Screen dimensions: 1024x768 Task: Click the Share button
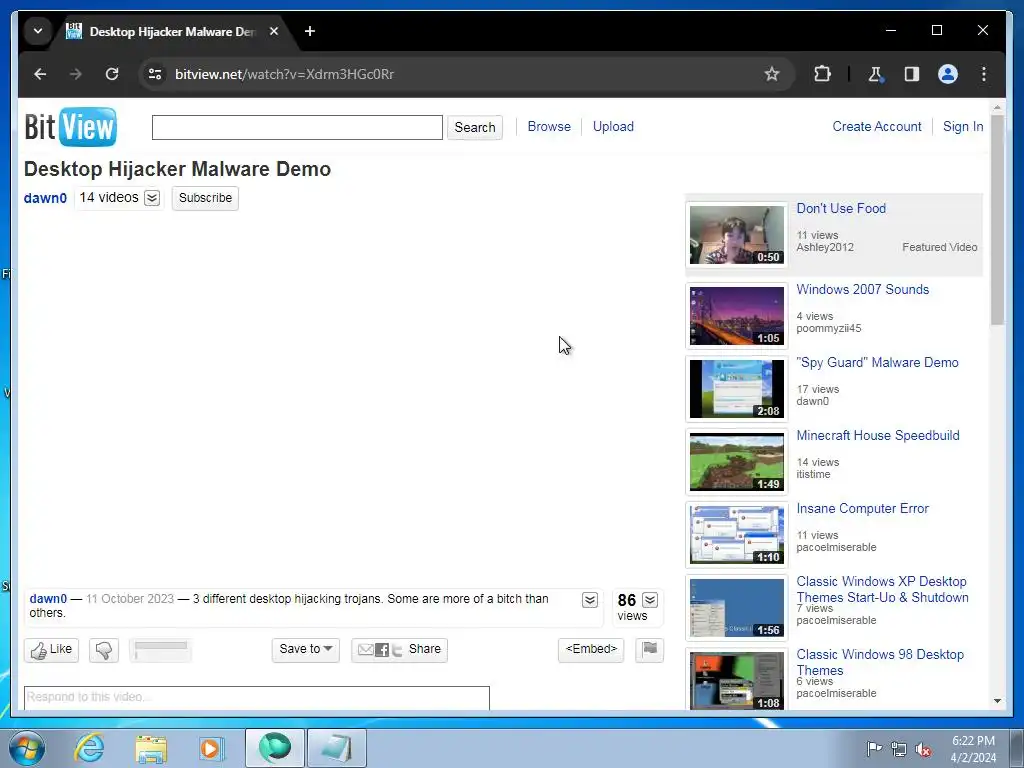tap(399, 650)
